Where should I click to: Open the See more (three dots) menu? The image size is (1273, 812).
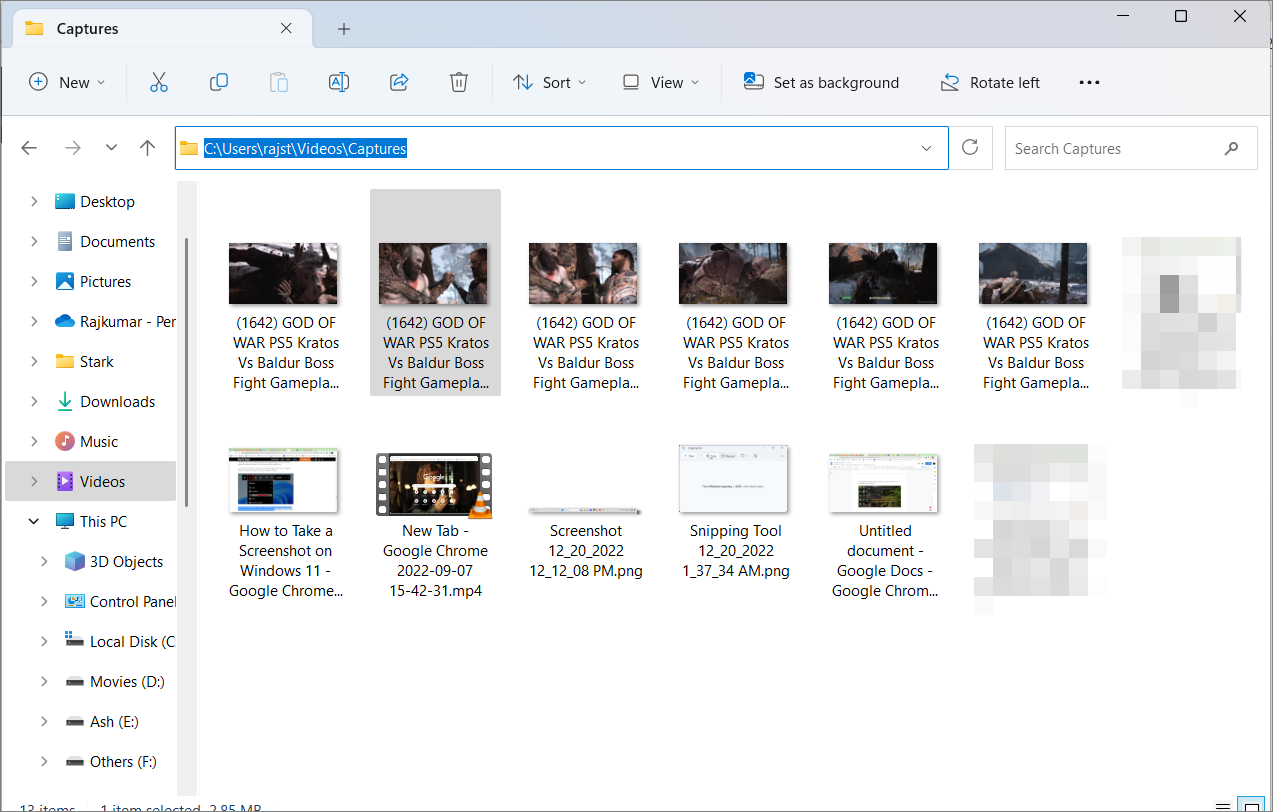click(x=1089, y=83)
